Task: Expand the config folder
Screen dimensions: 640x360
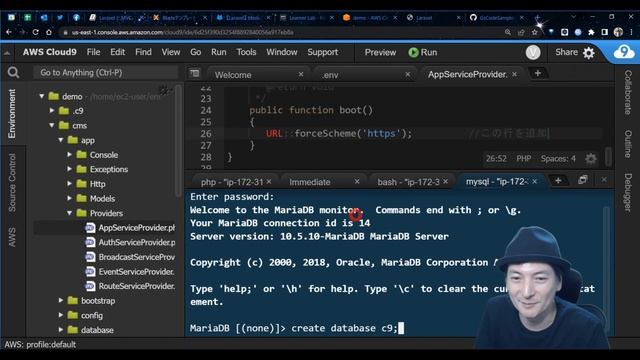Action: 61,315
